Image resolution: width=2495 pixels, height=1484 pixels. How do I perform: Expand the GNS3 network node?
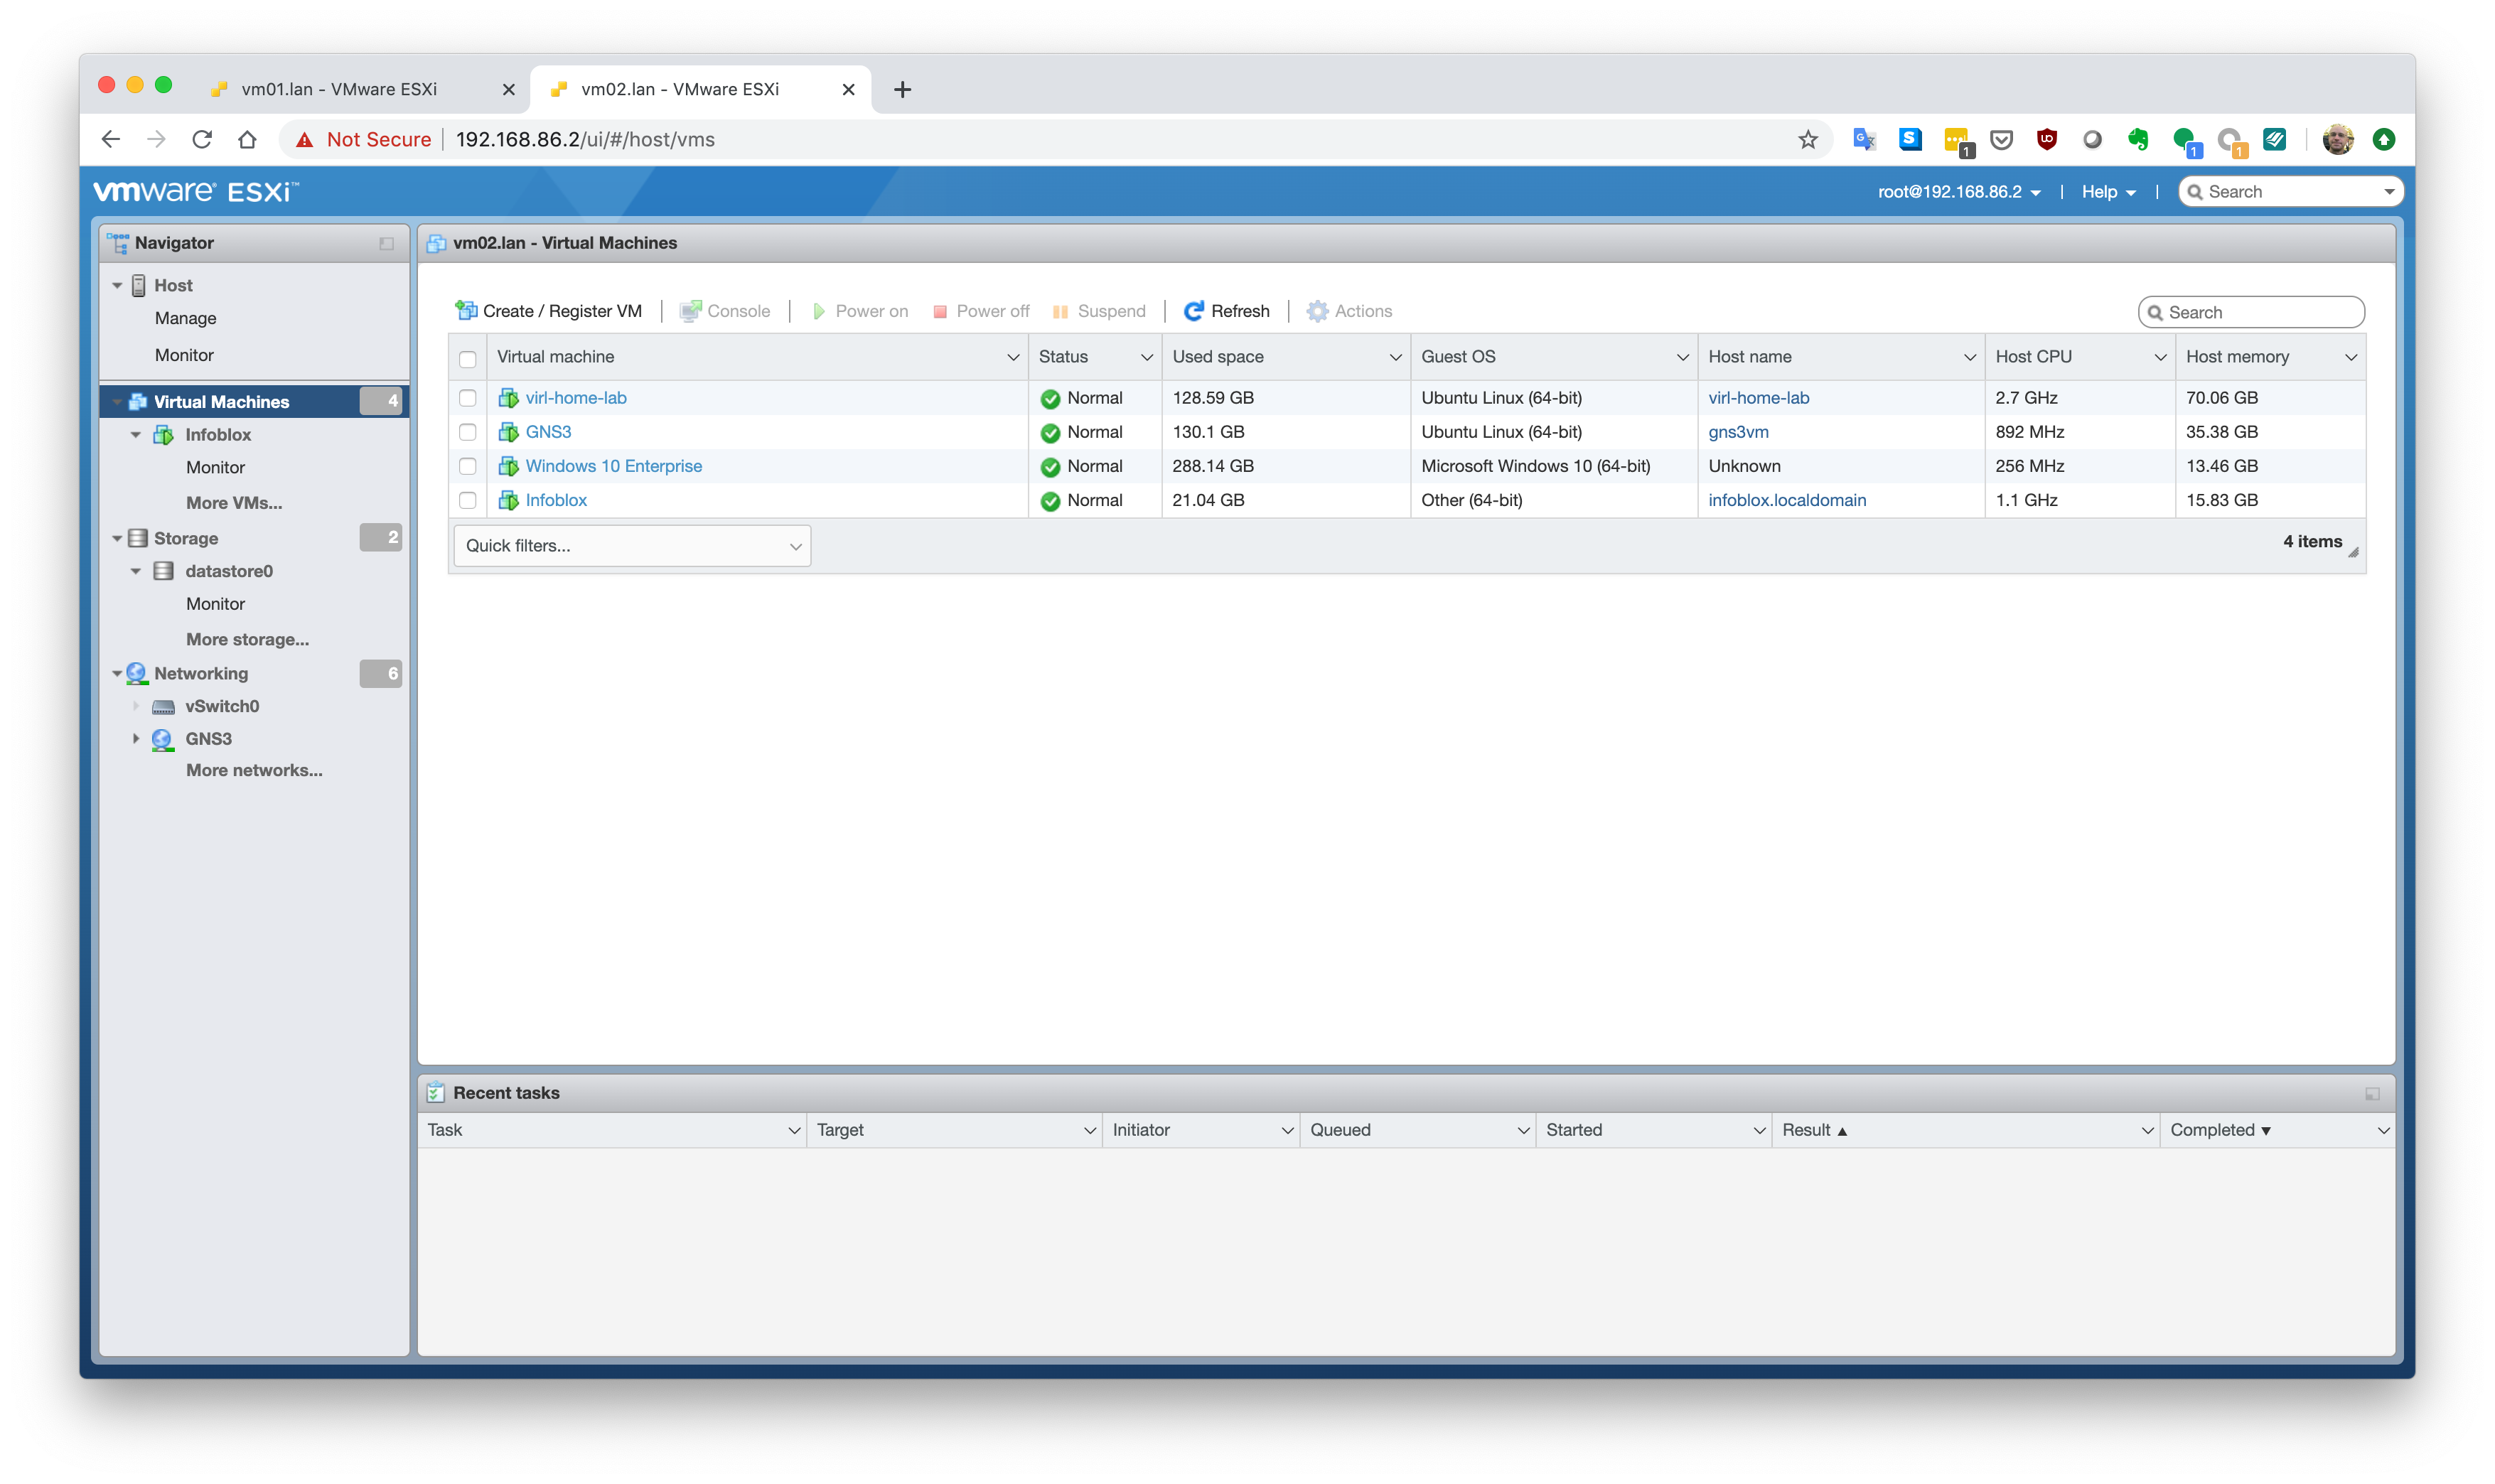[136, 739]
